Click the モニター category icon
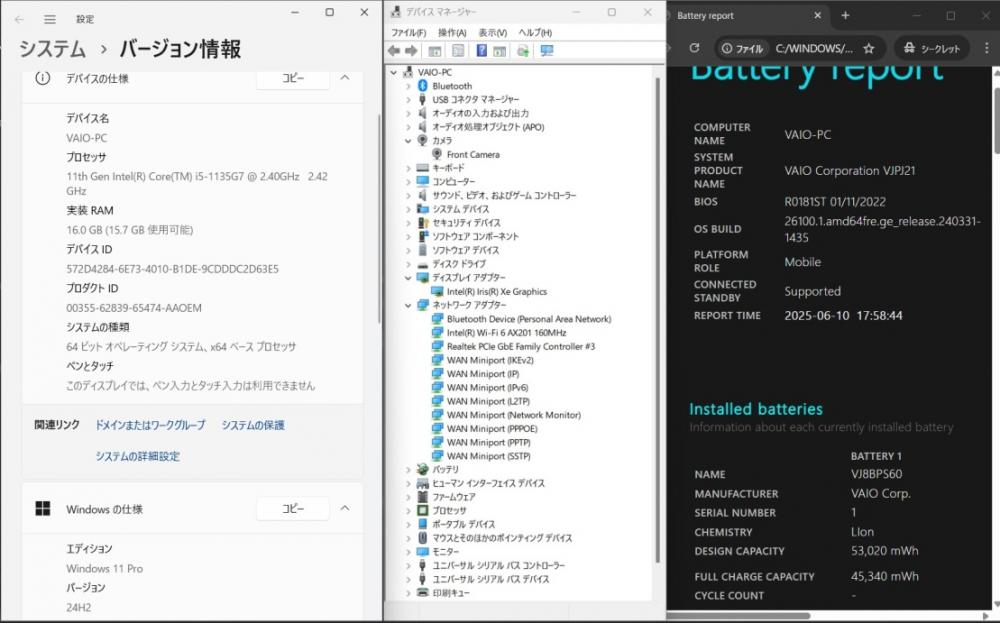Viewport: 1000px width, 623px height. tap(422, 552)
